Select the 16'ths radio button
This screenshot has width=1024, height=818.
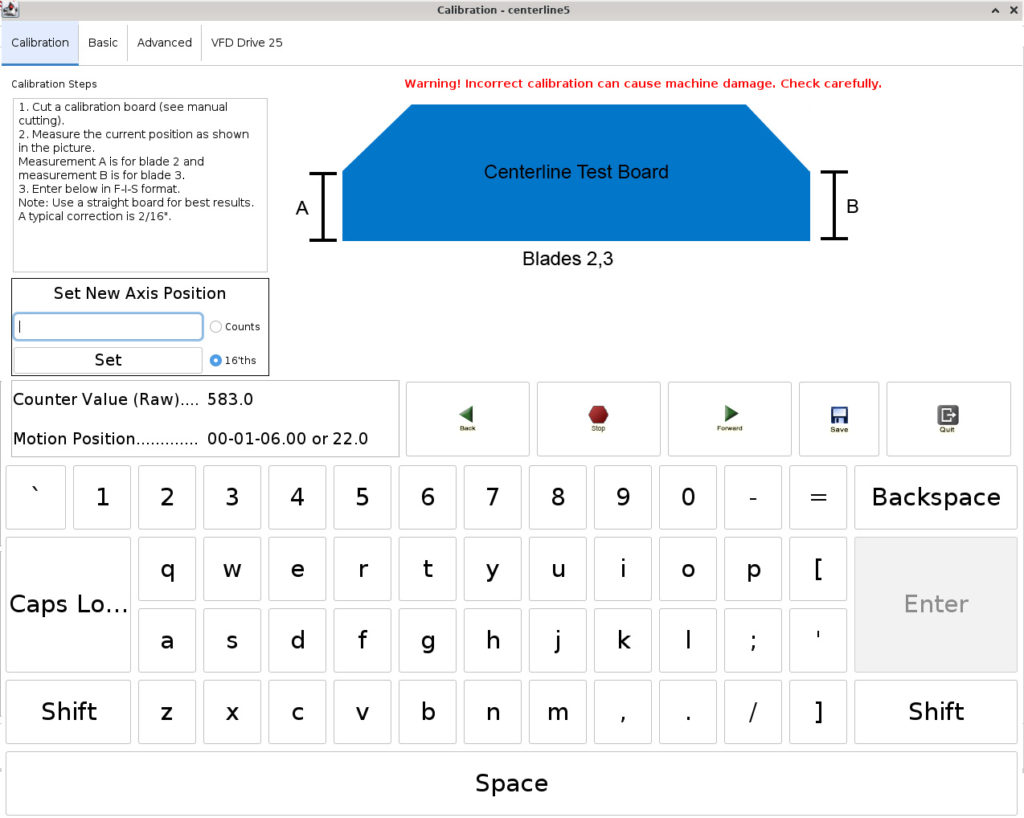(x=216, y=360)
